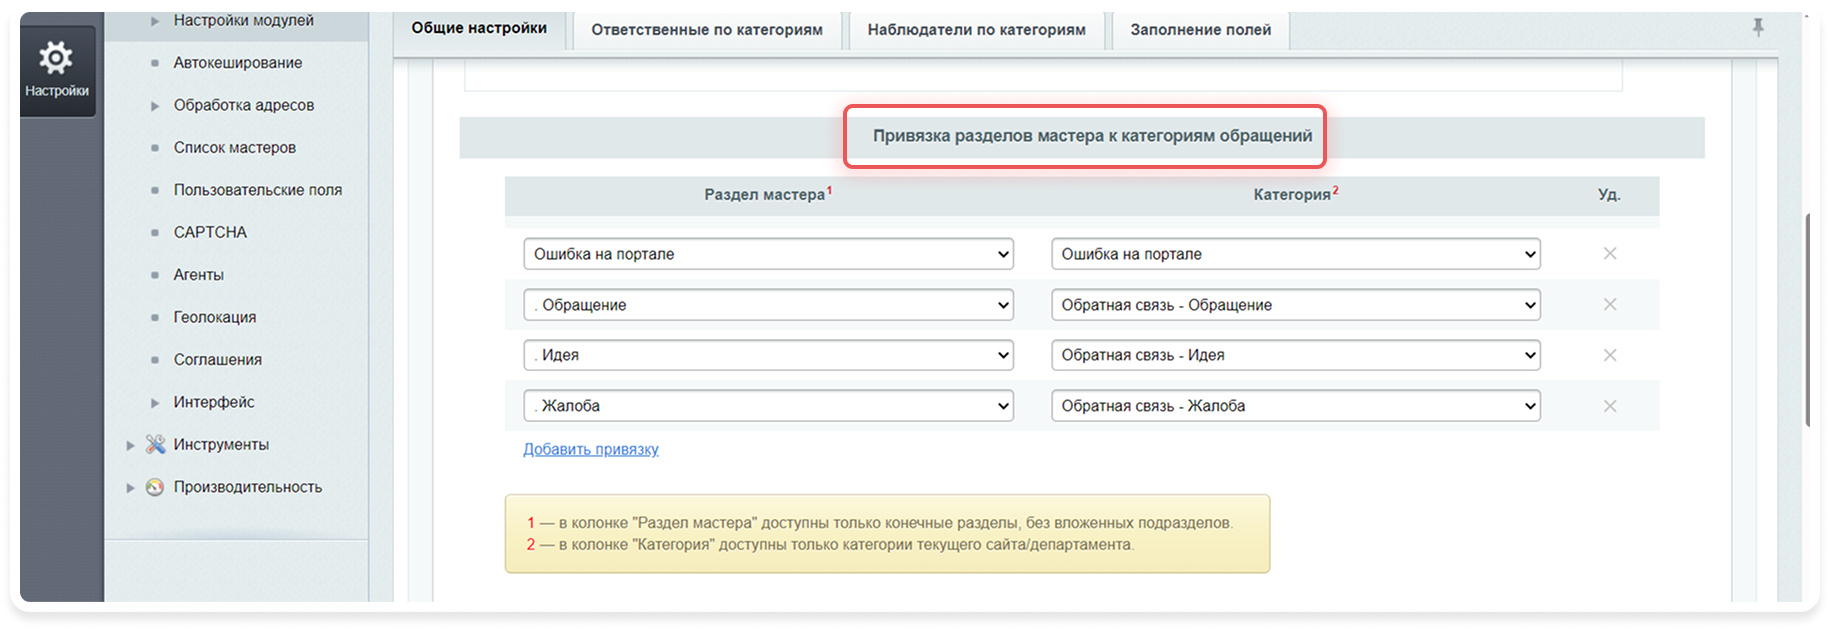Click footnote 2 about Категория column
1830x630 pixels.
pos(830,545)
